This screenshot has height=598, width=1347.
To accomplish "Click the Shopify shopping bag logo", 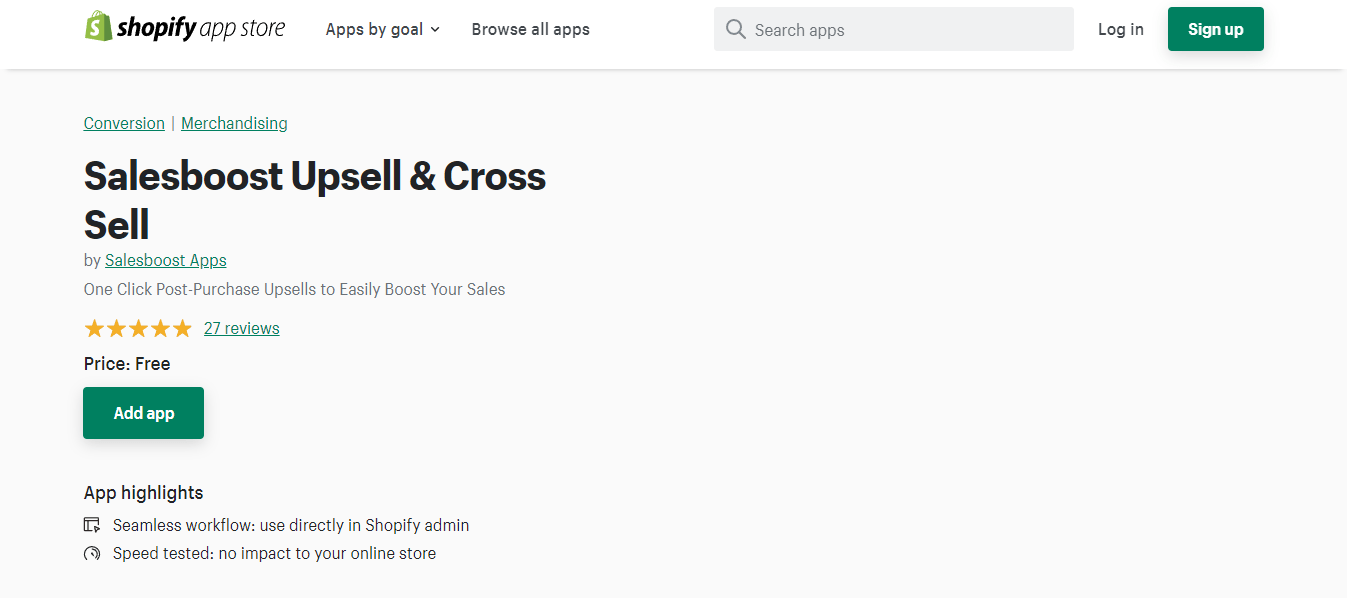I will pos(98,27).
